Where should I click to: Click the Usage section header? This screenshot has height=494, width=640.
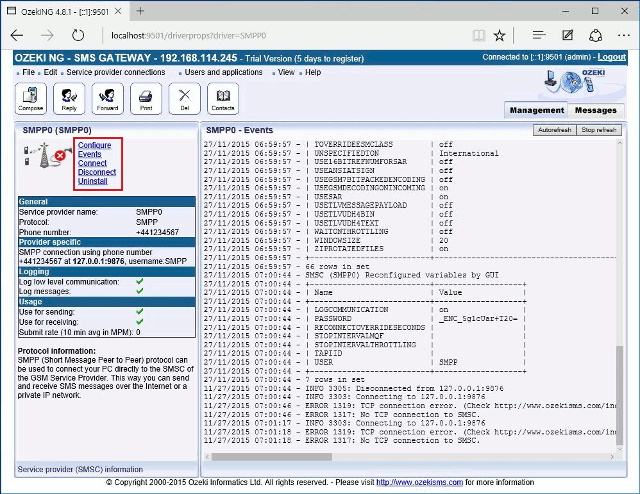pos(107,302)
